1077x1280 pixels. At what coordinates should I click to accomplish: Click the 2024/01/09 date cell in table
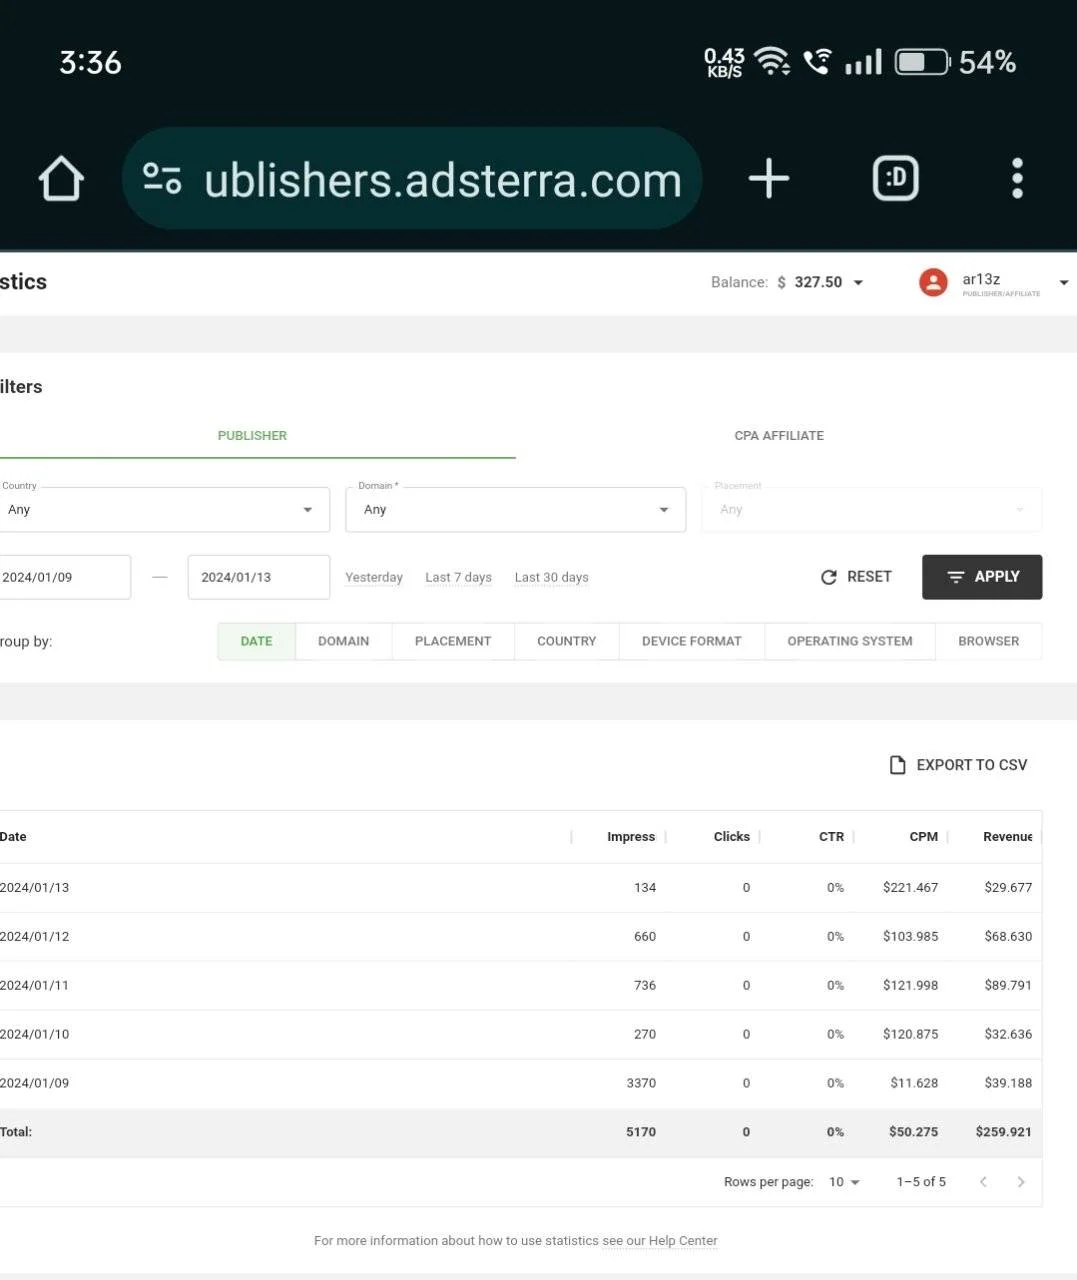[x=34, y=1084]
